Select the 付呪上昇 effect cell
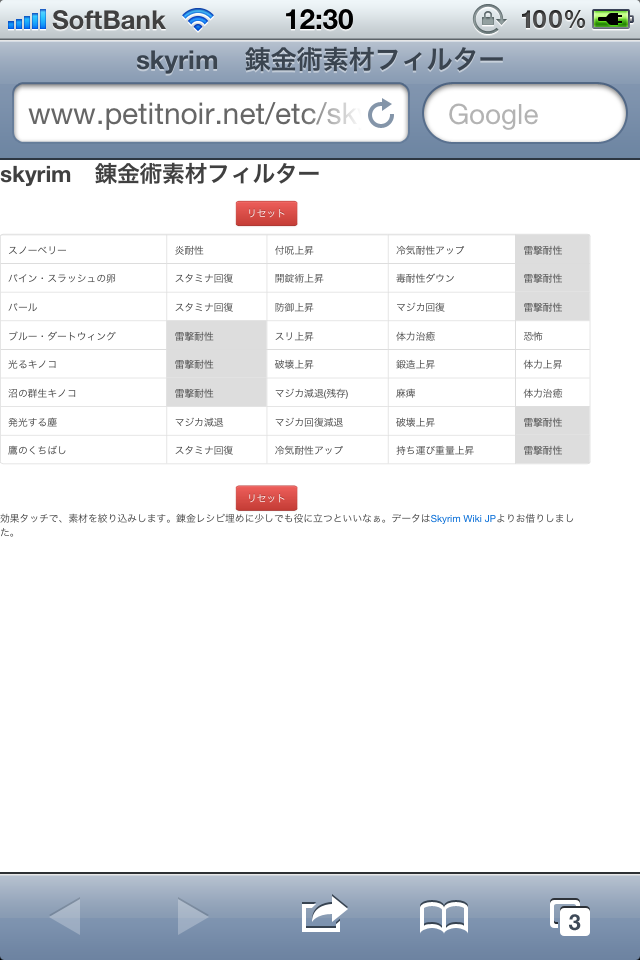 [328, 250]
